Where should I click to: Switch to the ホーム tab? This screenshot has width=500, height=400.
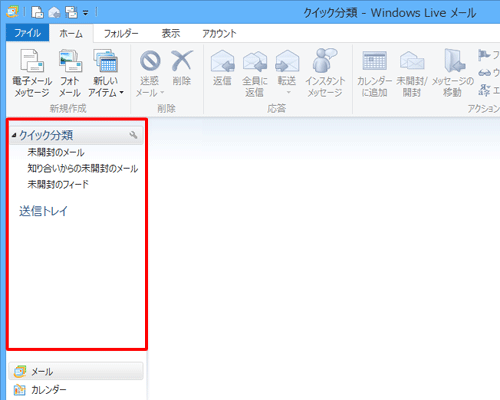(71, 33)
